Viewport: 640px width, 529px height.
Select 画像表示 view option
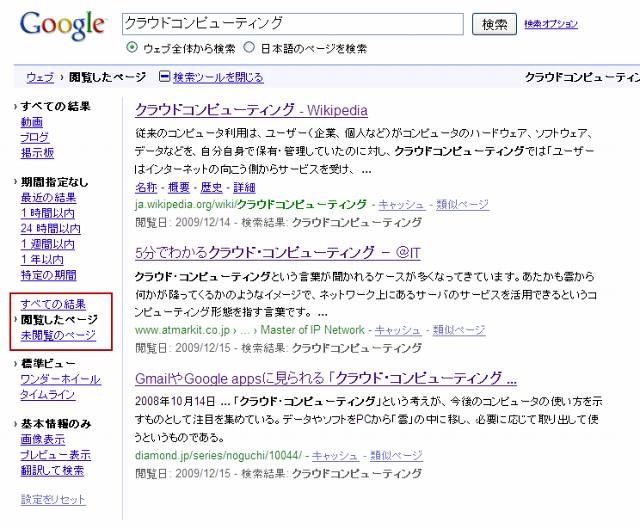tap(43, 440)
